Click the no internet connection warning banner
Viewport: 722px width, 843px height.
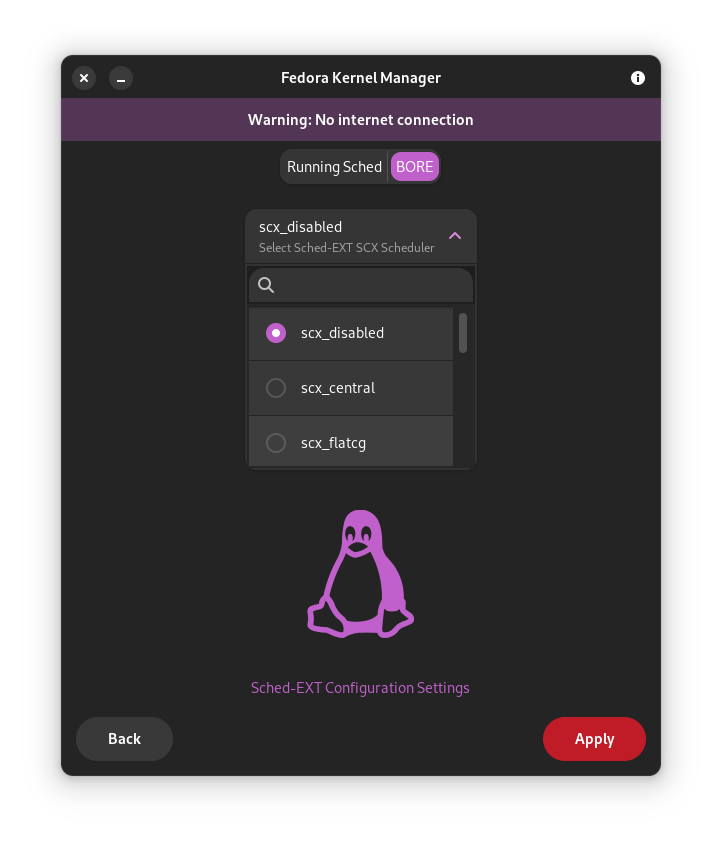(361, 119)
